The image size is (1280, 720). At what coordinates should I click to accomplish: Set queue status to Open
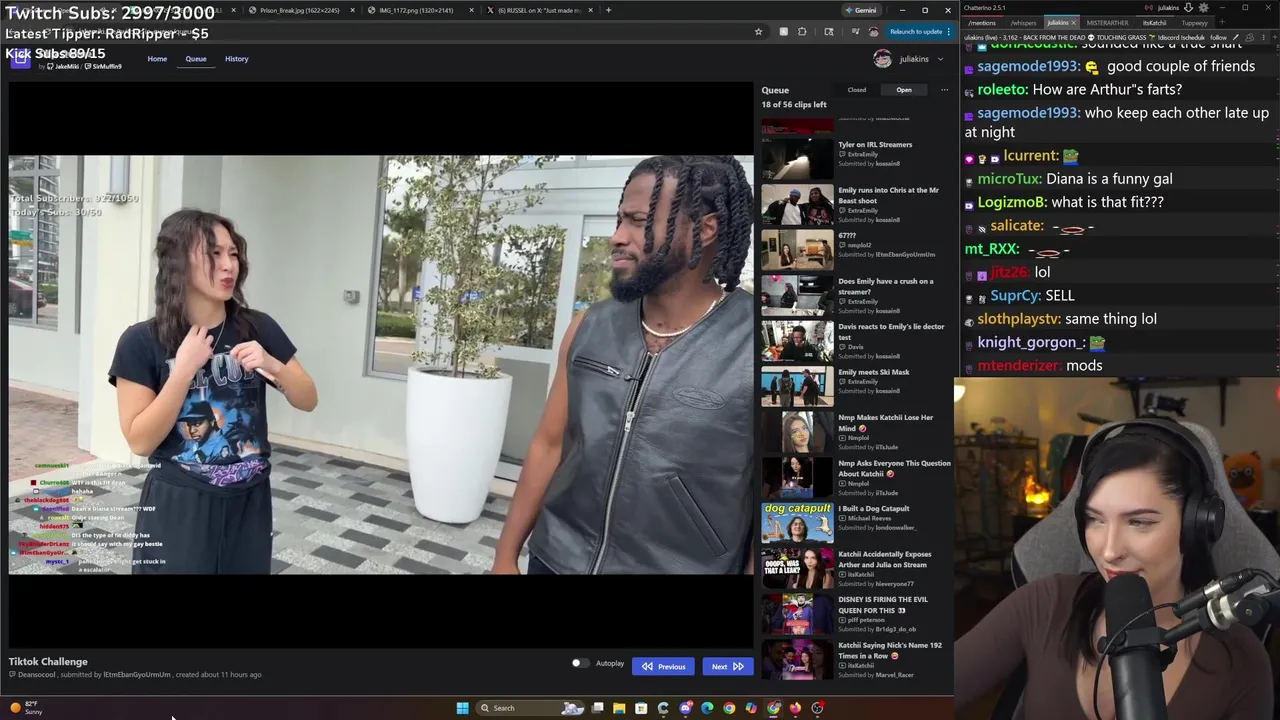click(904, 90)
